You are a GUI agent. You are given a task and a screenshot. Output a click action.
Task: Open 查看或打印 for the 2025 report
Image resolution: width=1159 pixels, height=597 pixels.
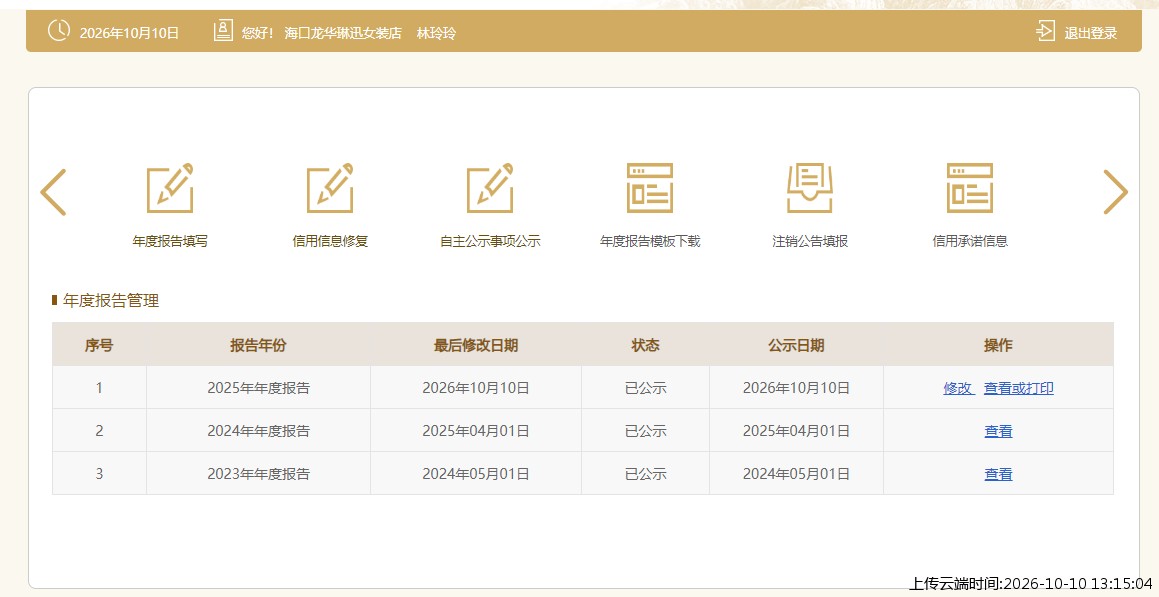(x=1019, y=388)
